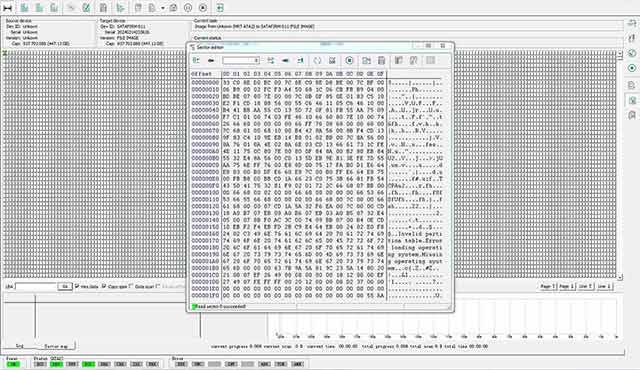The image size is (640, 370).
Task: Click the plain circle icon in main toolbar
Action: pyautogui.click(x=188, y=8)
